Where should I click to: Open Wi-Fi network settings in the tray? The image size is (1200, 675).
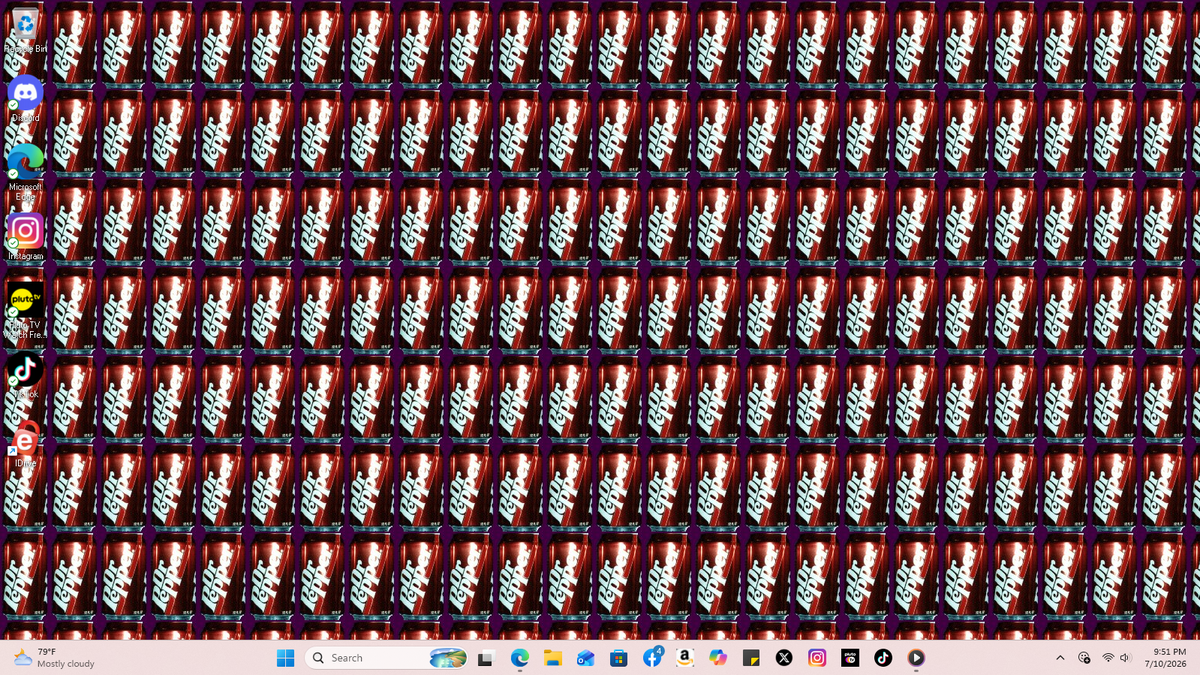click(x=1108, y=658)
